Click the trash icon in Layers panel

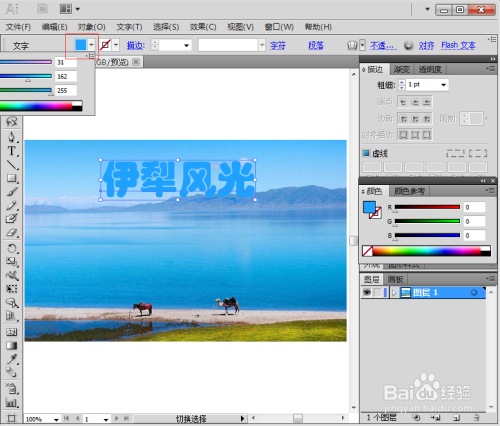click(x=477, y=417)
